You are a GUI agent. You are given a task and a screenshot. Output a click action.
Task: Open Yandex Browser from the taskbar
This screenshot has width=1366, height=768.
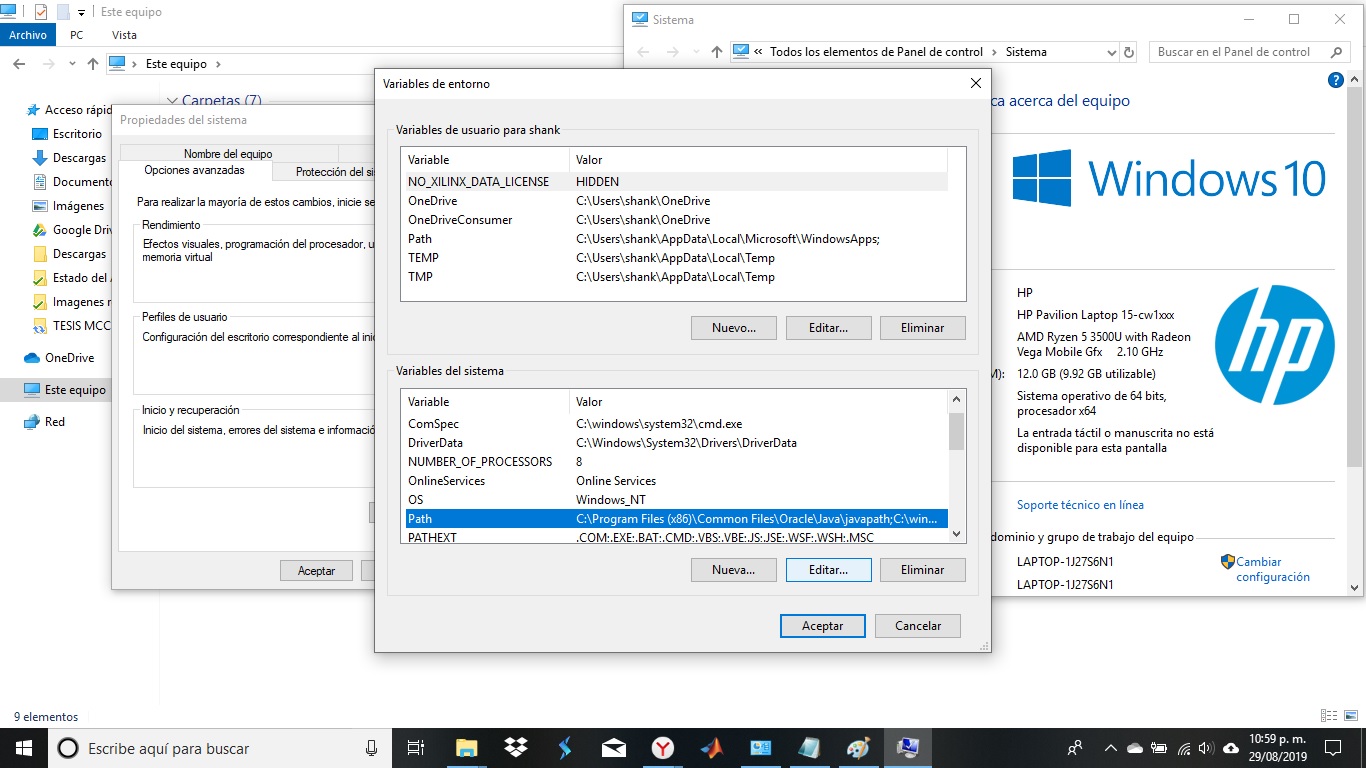[661, 747]
